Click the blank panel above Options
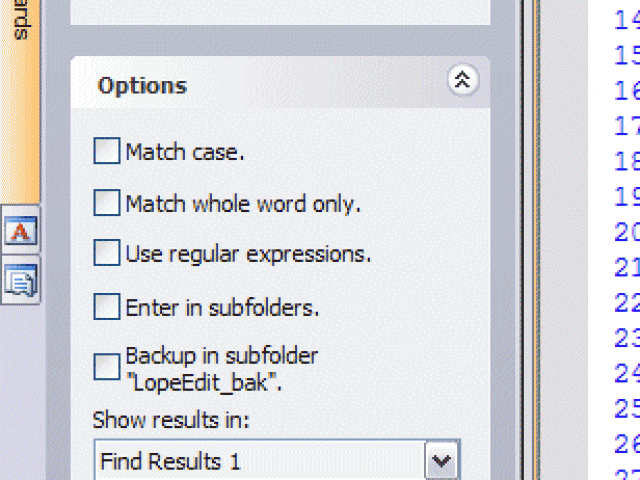This screenshot has height=480, width=640. 280,12
